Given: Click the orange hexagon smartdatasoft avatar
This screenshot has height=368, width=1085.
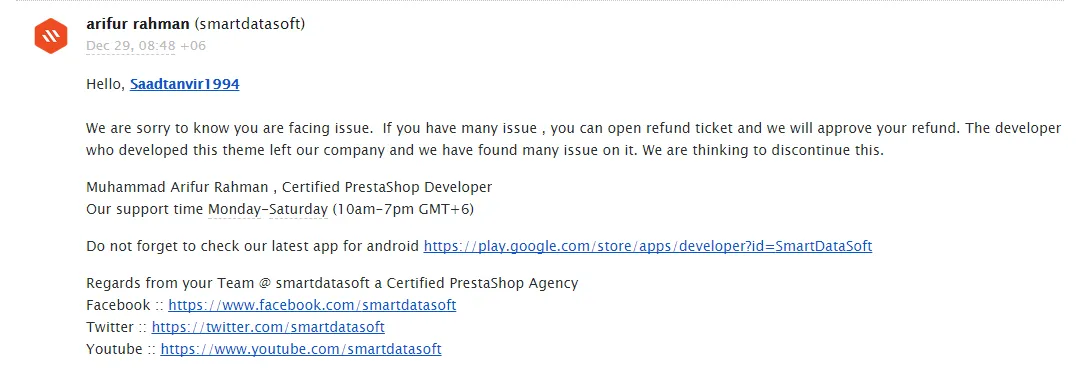Looking at the screenshot, I should click(51, 35).
